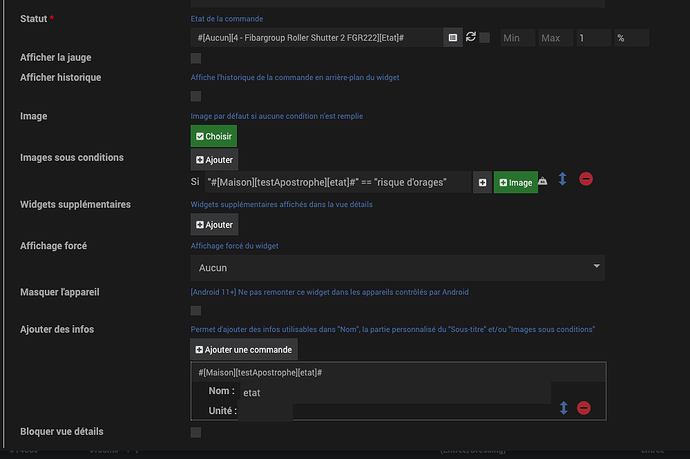Enable the Afficher la jauge checkbox
Image resolution: width=690 pixels, height=459 pixels.
coord(196,58)
